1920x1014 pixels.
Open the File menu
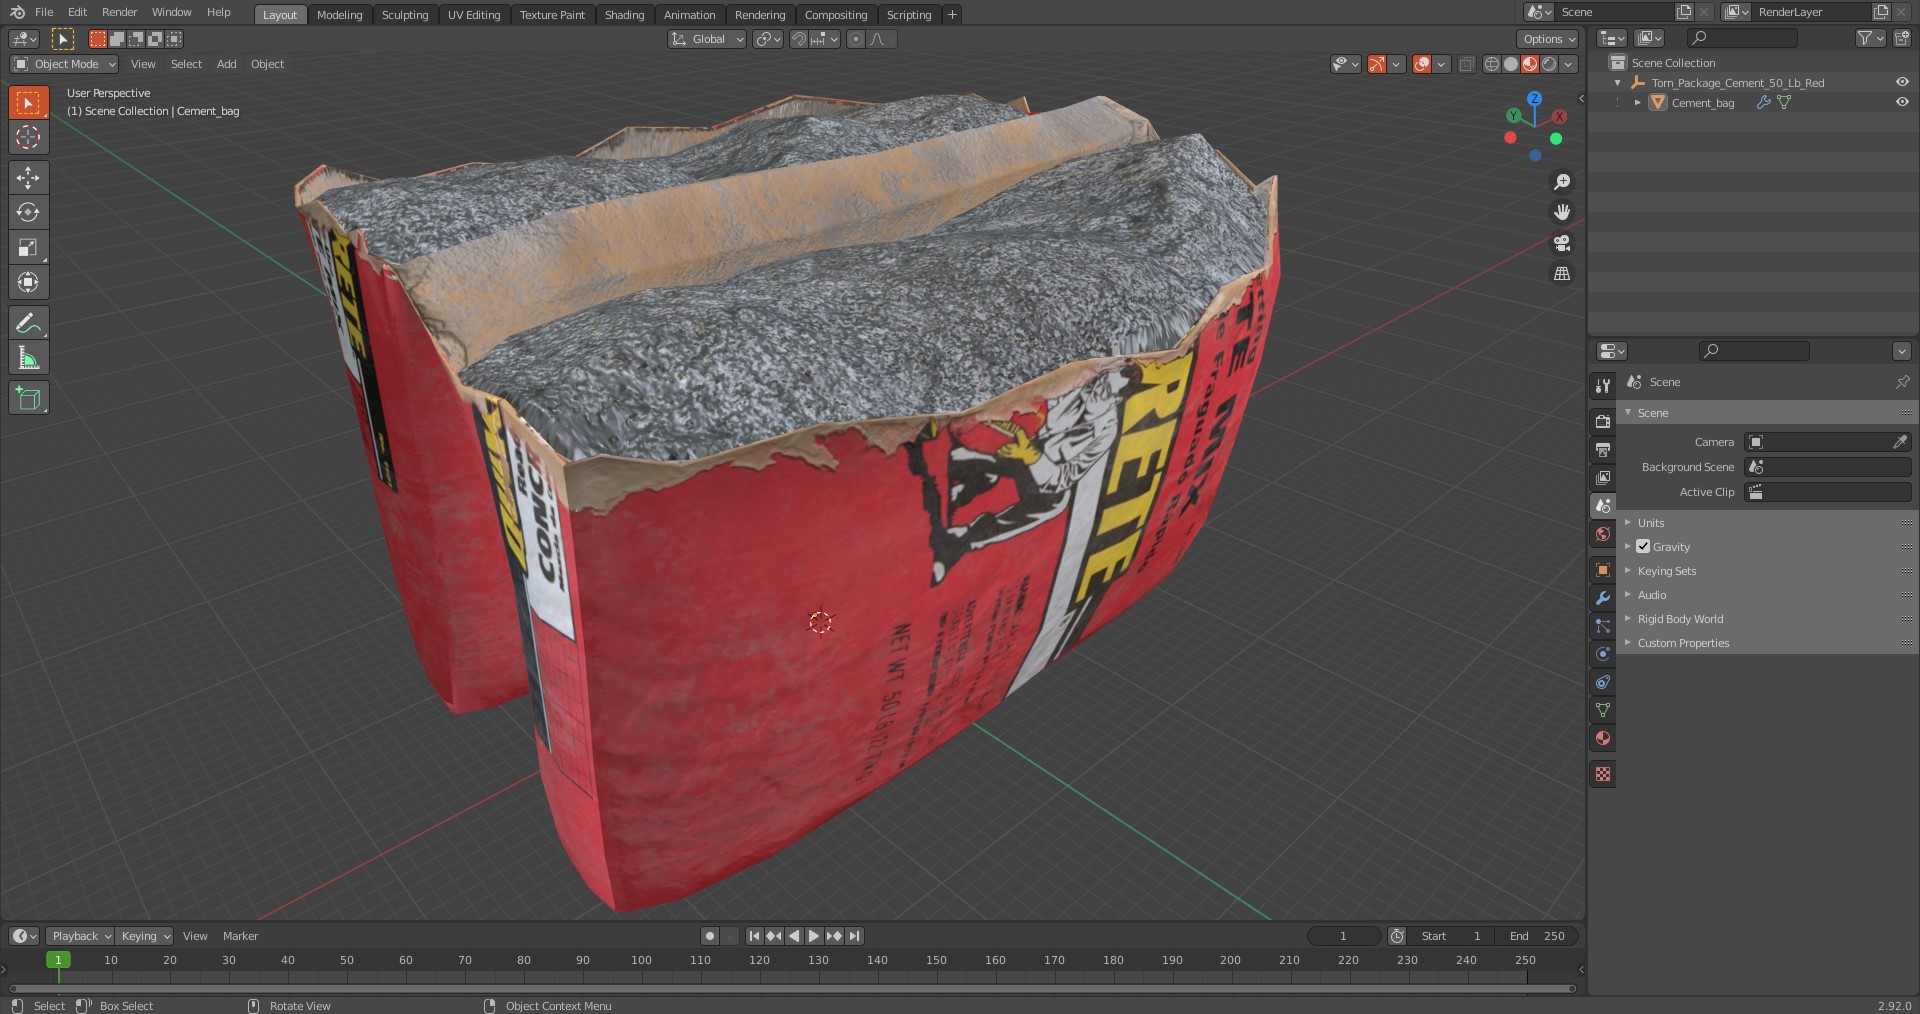[44, 12]
